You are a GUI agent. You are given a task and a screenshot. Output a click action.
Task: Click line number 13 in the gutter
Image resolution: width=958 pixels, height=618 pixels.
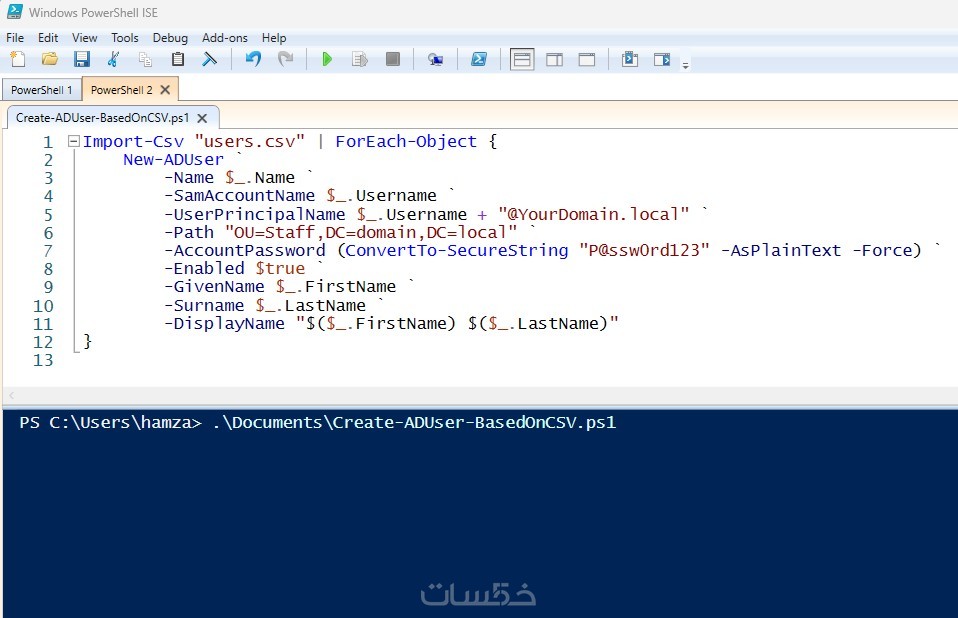(43, 360)
